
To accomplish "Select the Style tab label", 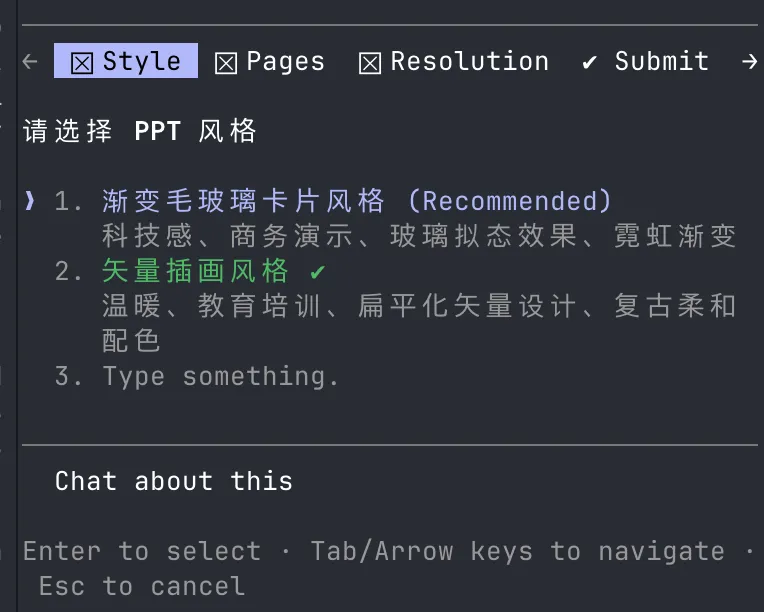I will tap(141, 62).
